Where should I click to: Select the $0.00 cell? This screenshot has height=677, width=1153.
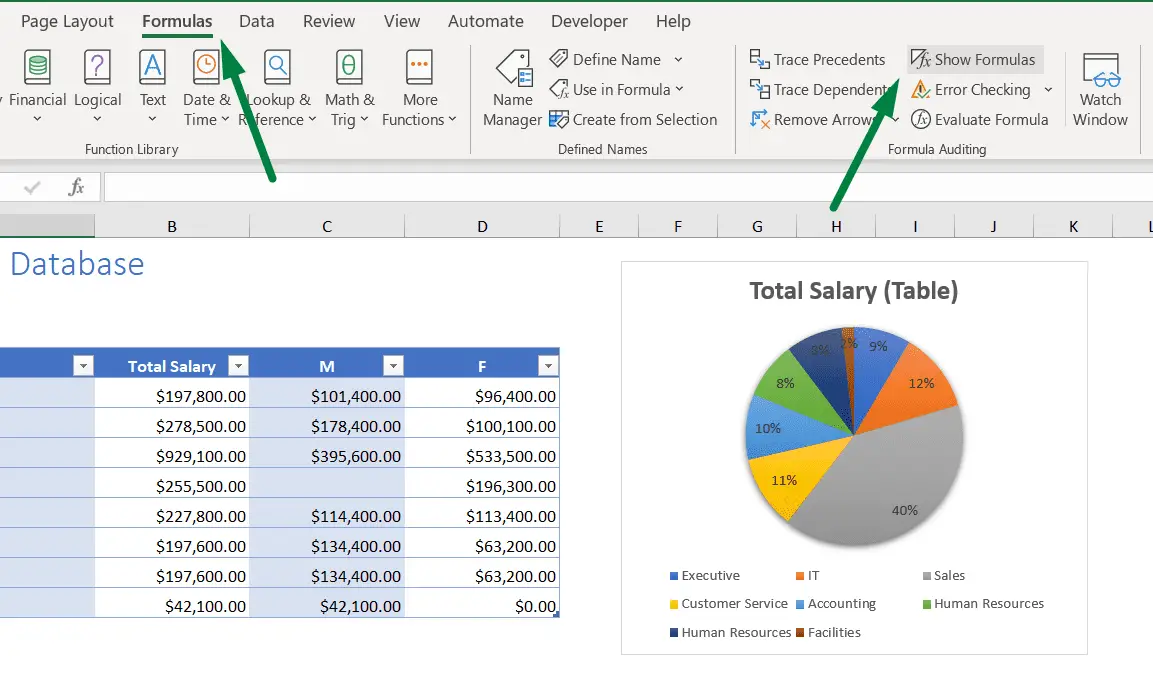pyautogui.click(x=482, y=606)
